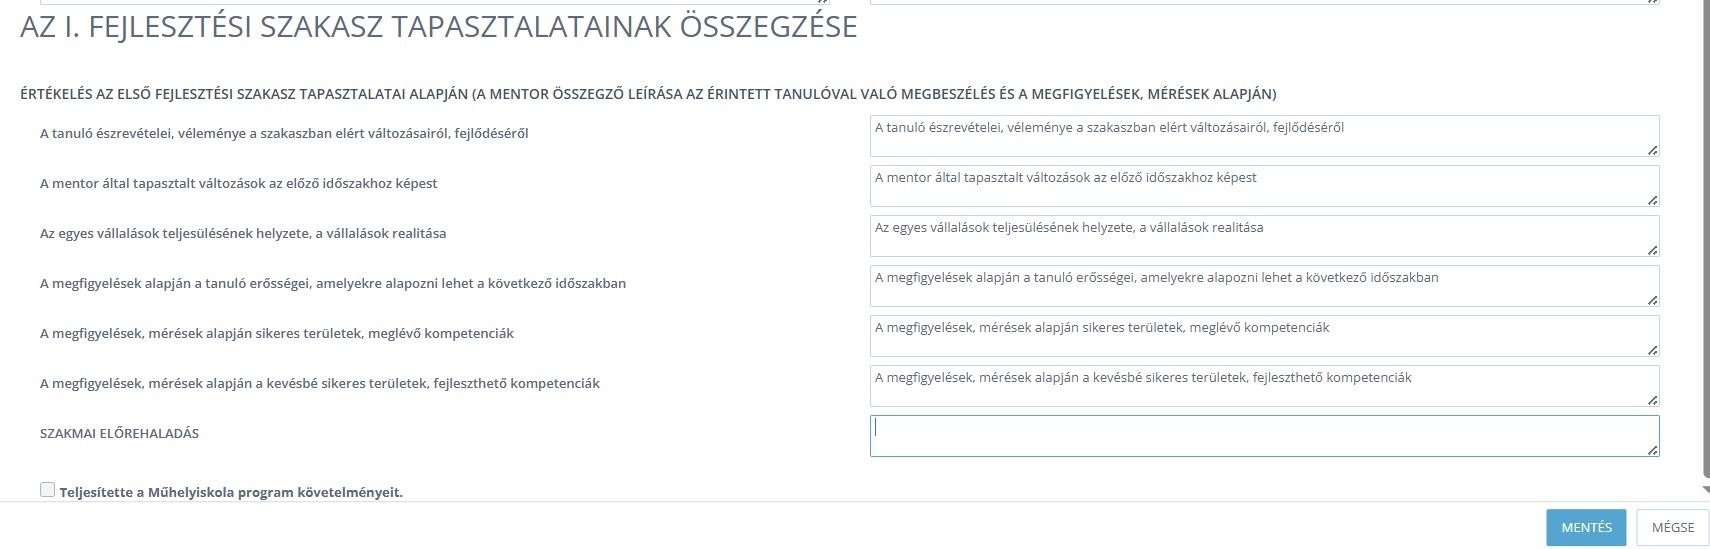
Task: Click the 'kevésbé sikeres területek' text area
Action: 1264,386
